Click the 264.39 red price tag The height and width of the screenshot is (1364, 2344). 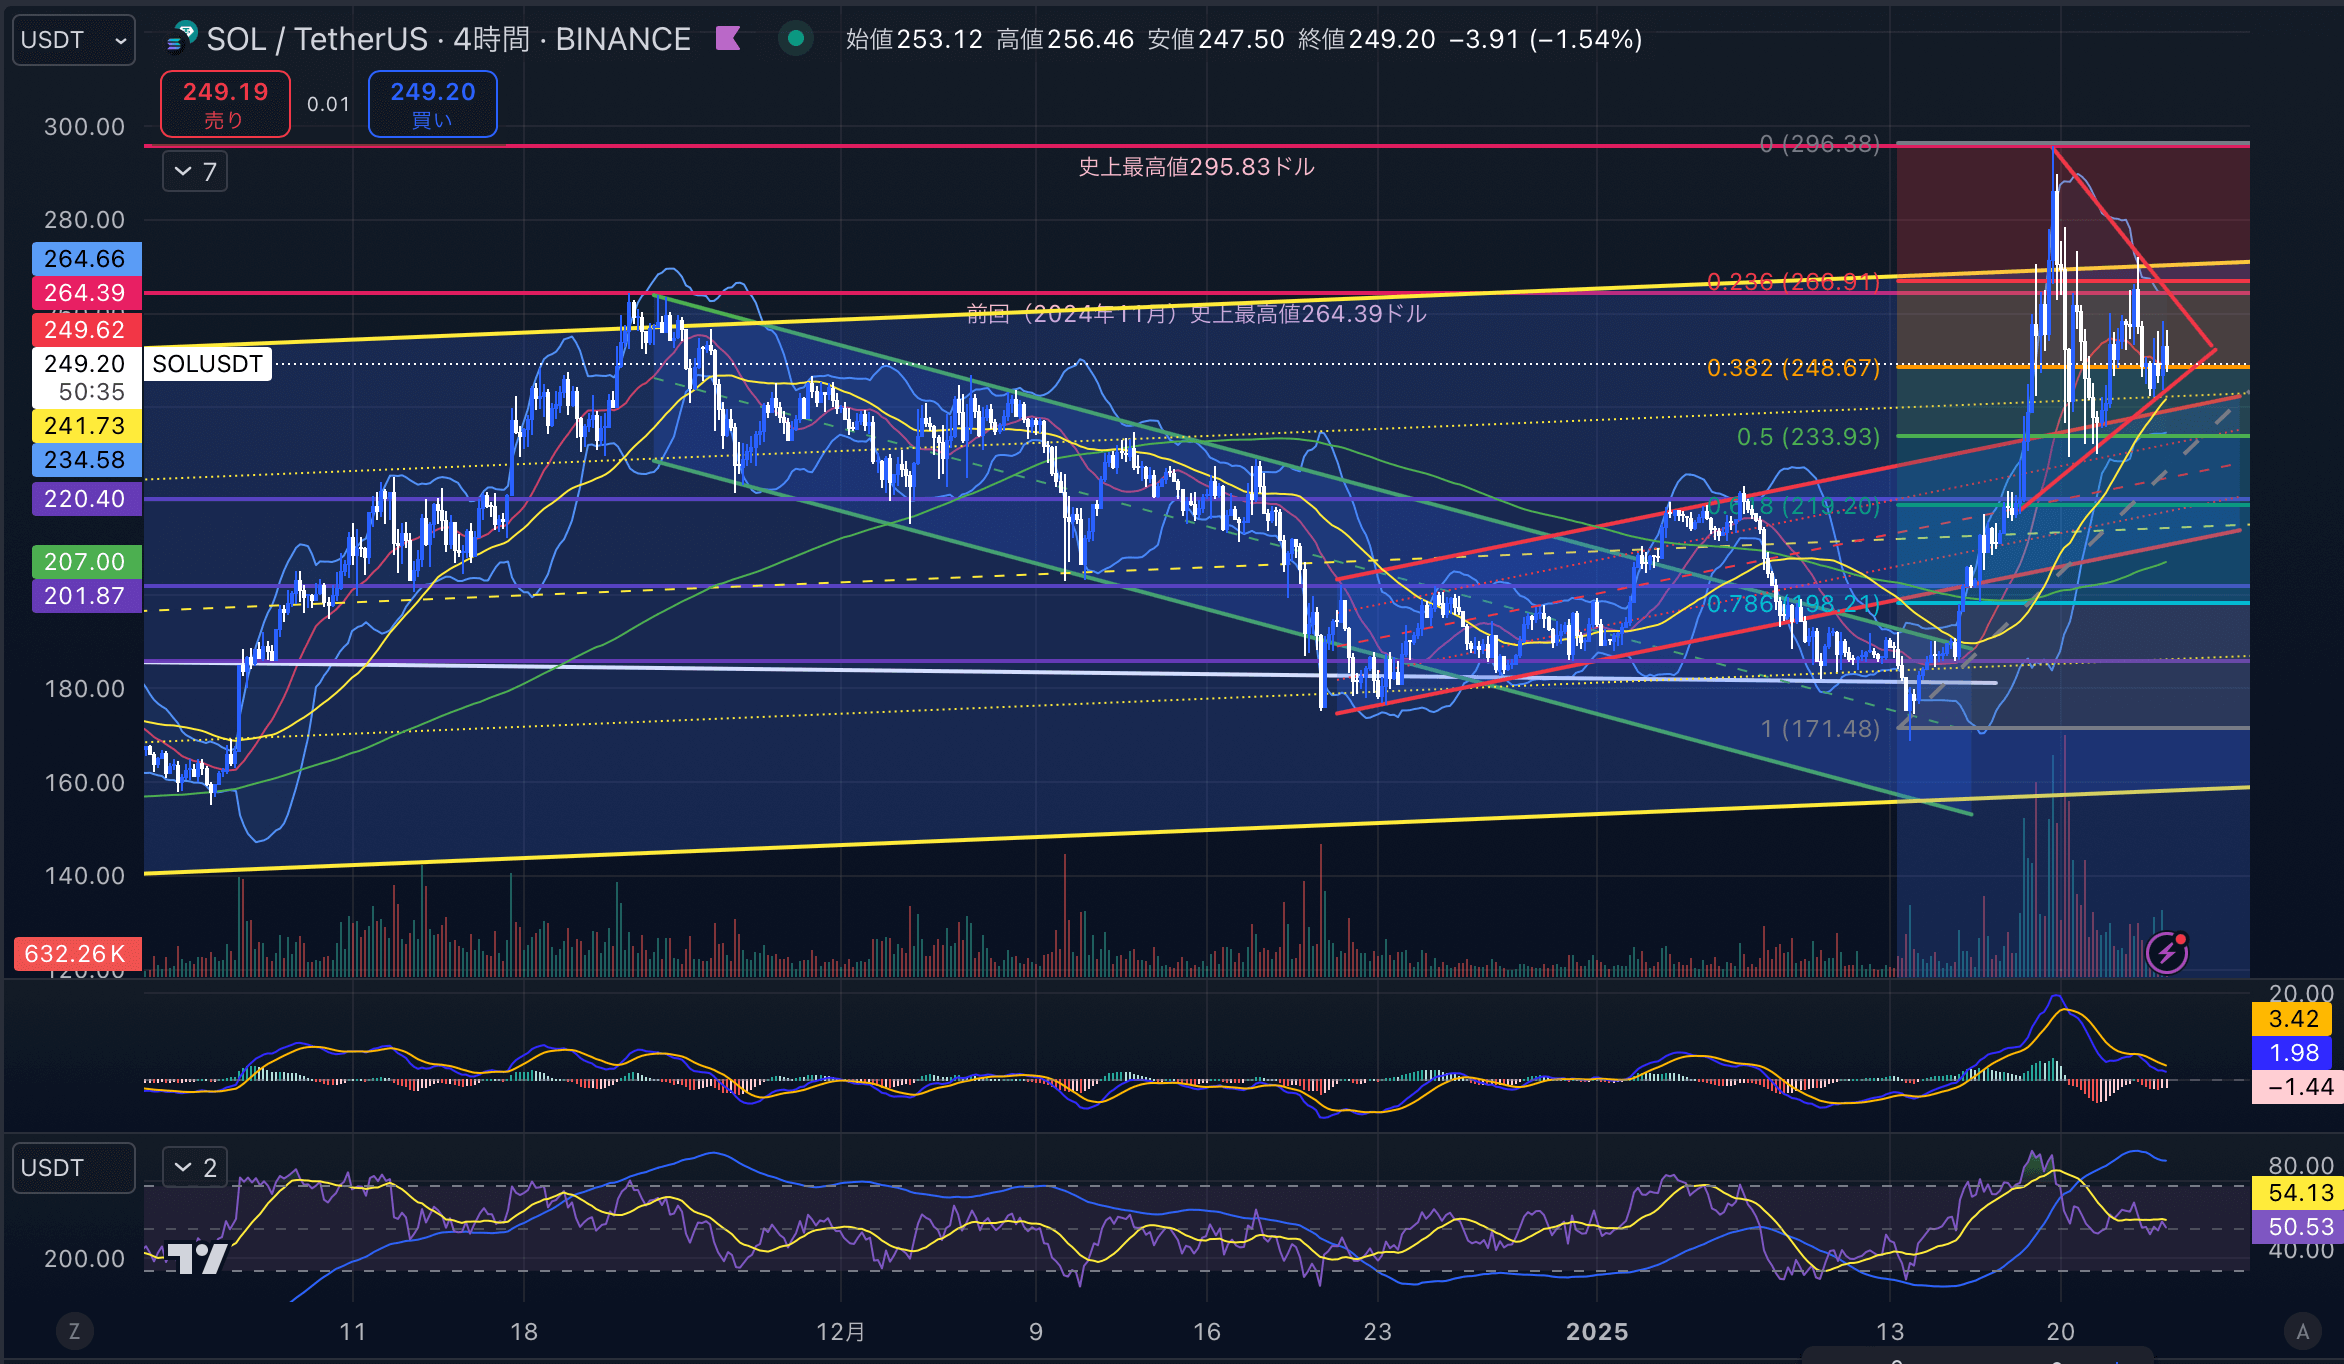(x=86, y=293)
